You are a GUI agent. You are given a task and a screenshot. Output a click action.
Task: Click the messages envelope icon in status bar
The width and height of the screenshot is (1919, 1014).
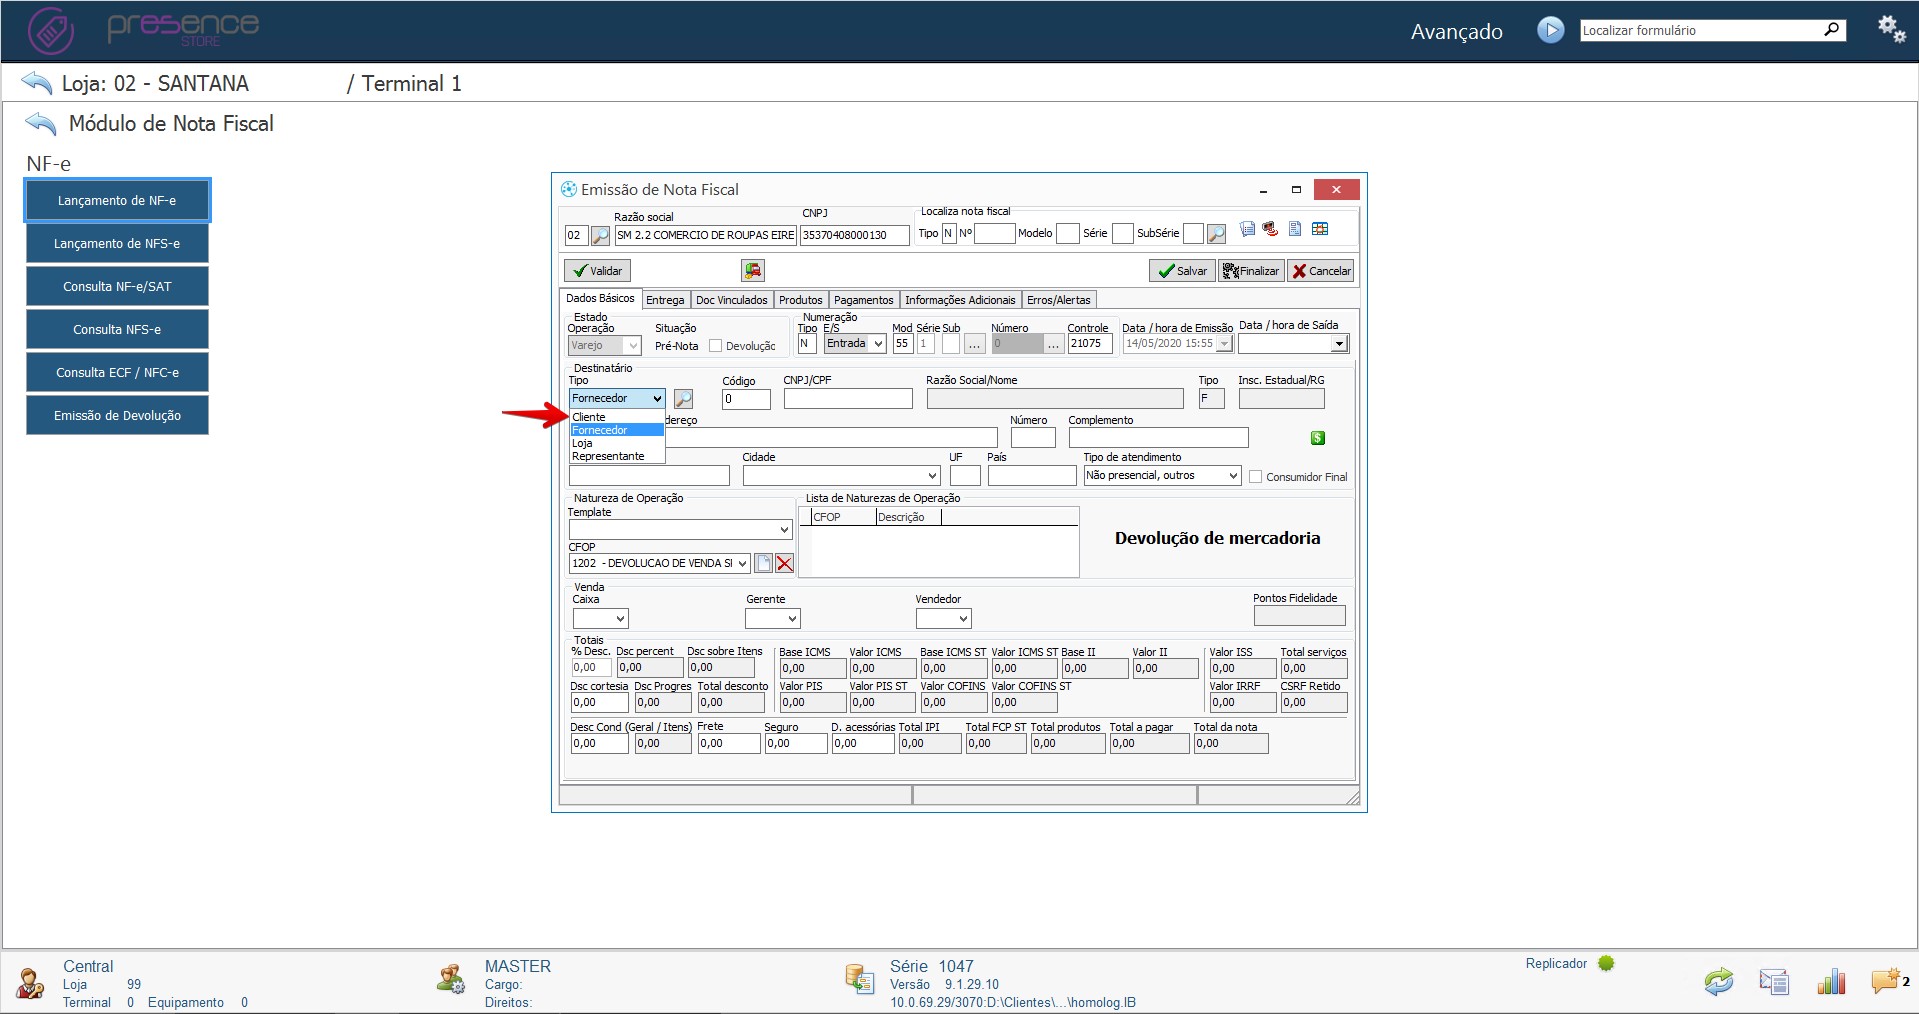click(1774, 982)
